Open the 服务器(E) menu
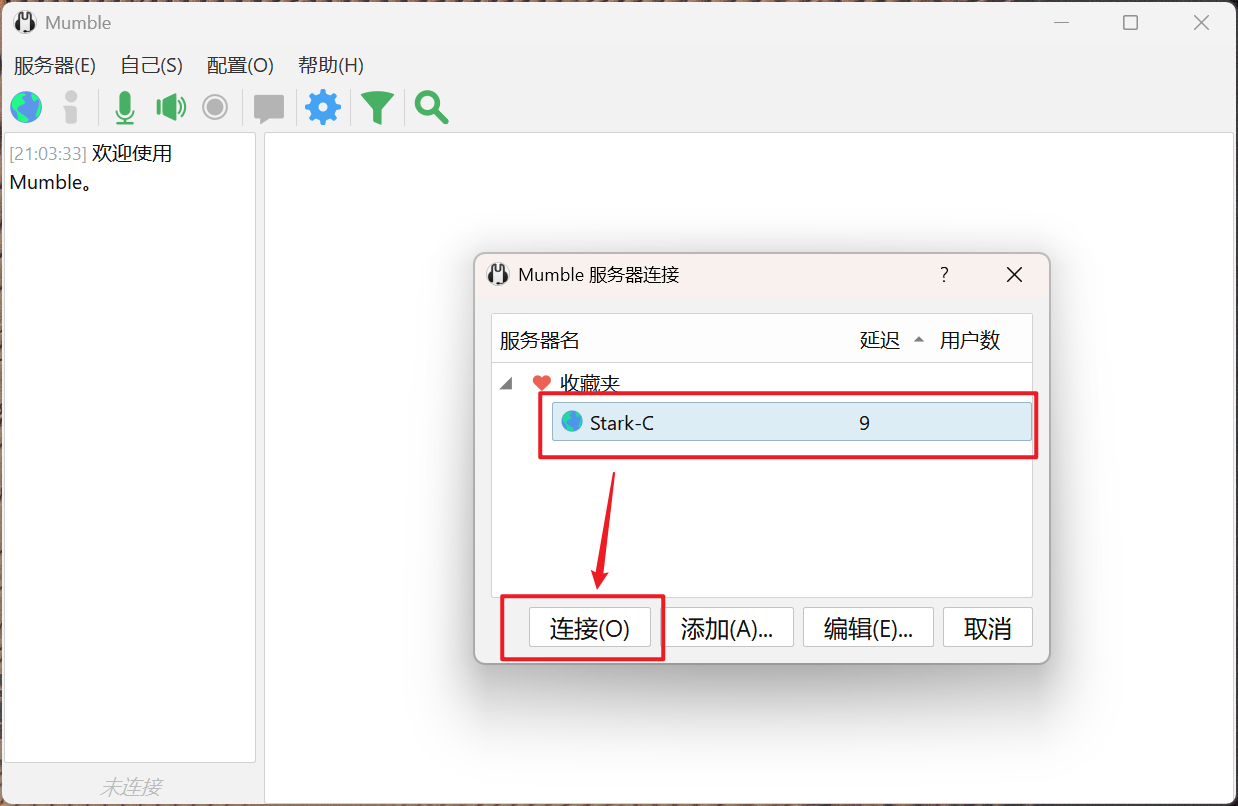This screenshot has height=806, width=1238. 55,65
